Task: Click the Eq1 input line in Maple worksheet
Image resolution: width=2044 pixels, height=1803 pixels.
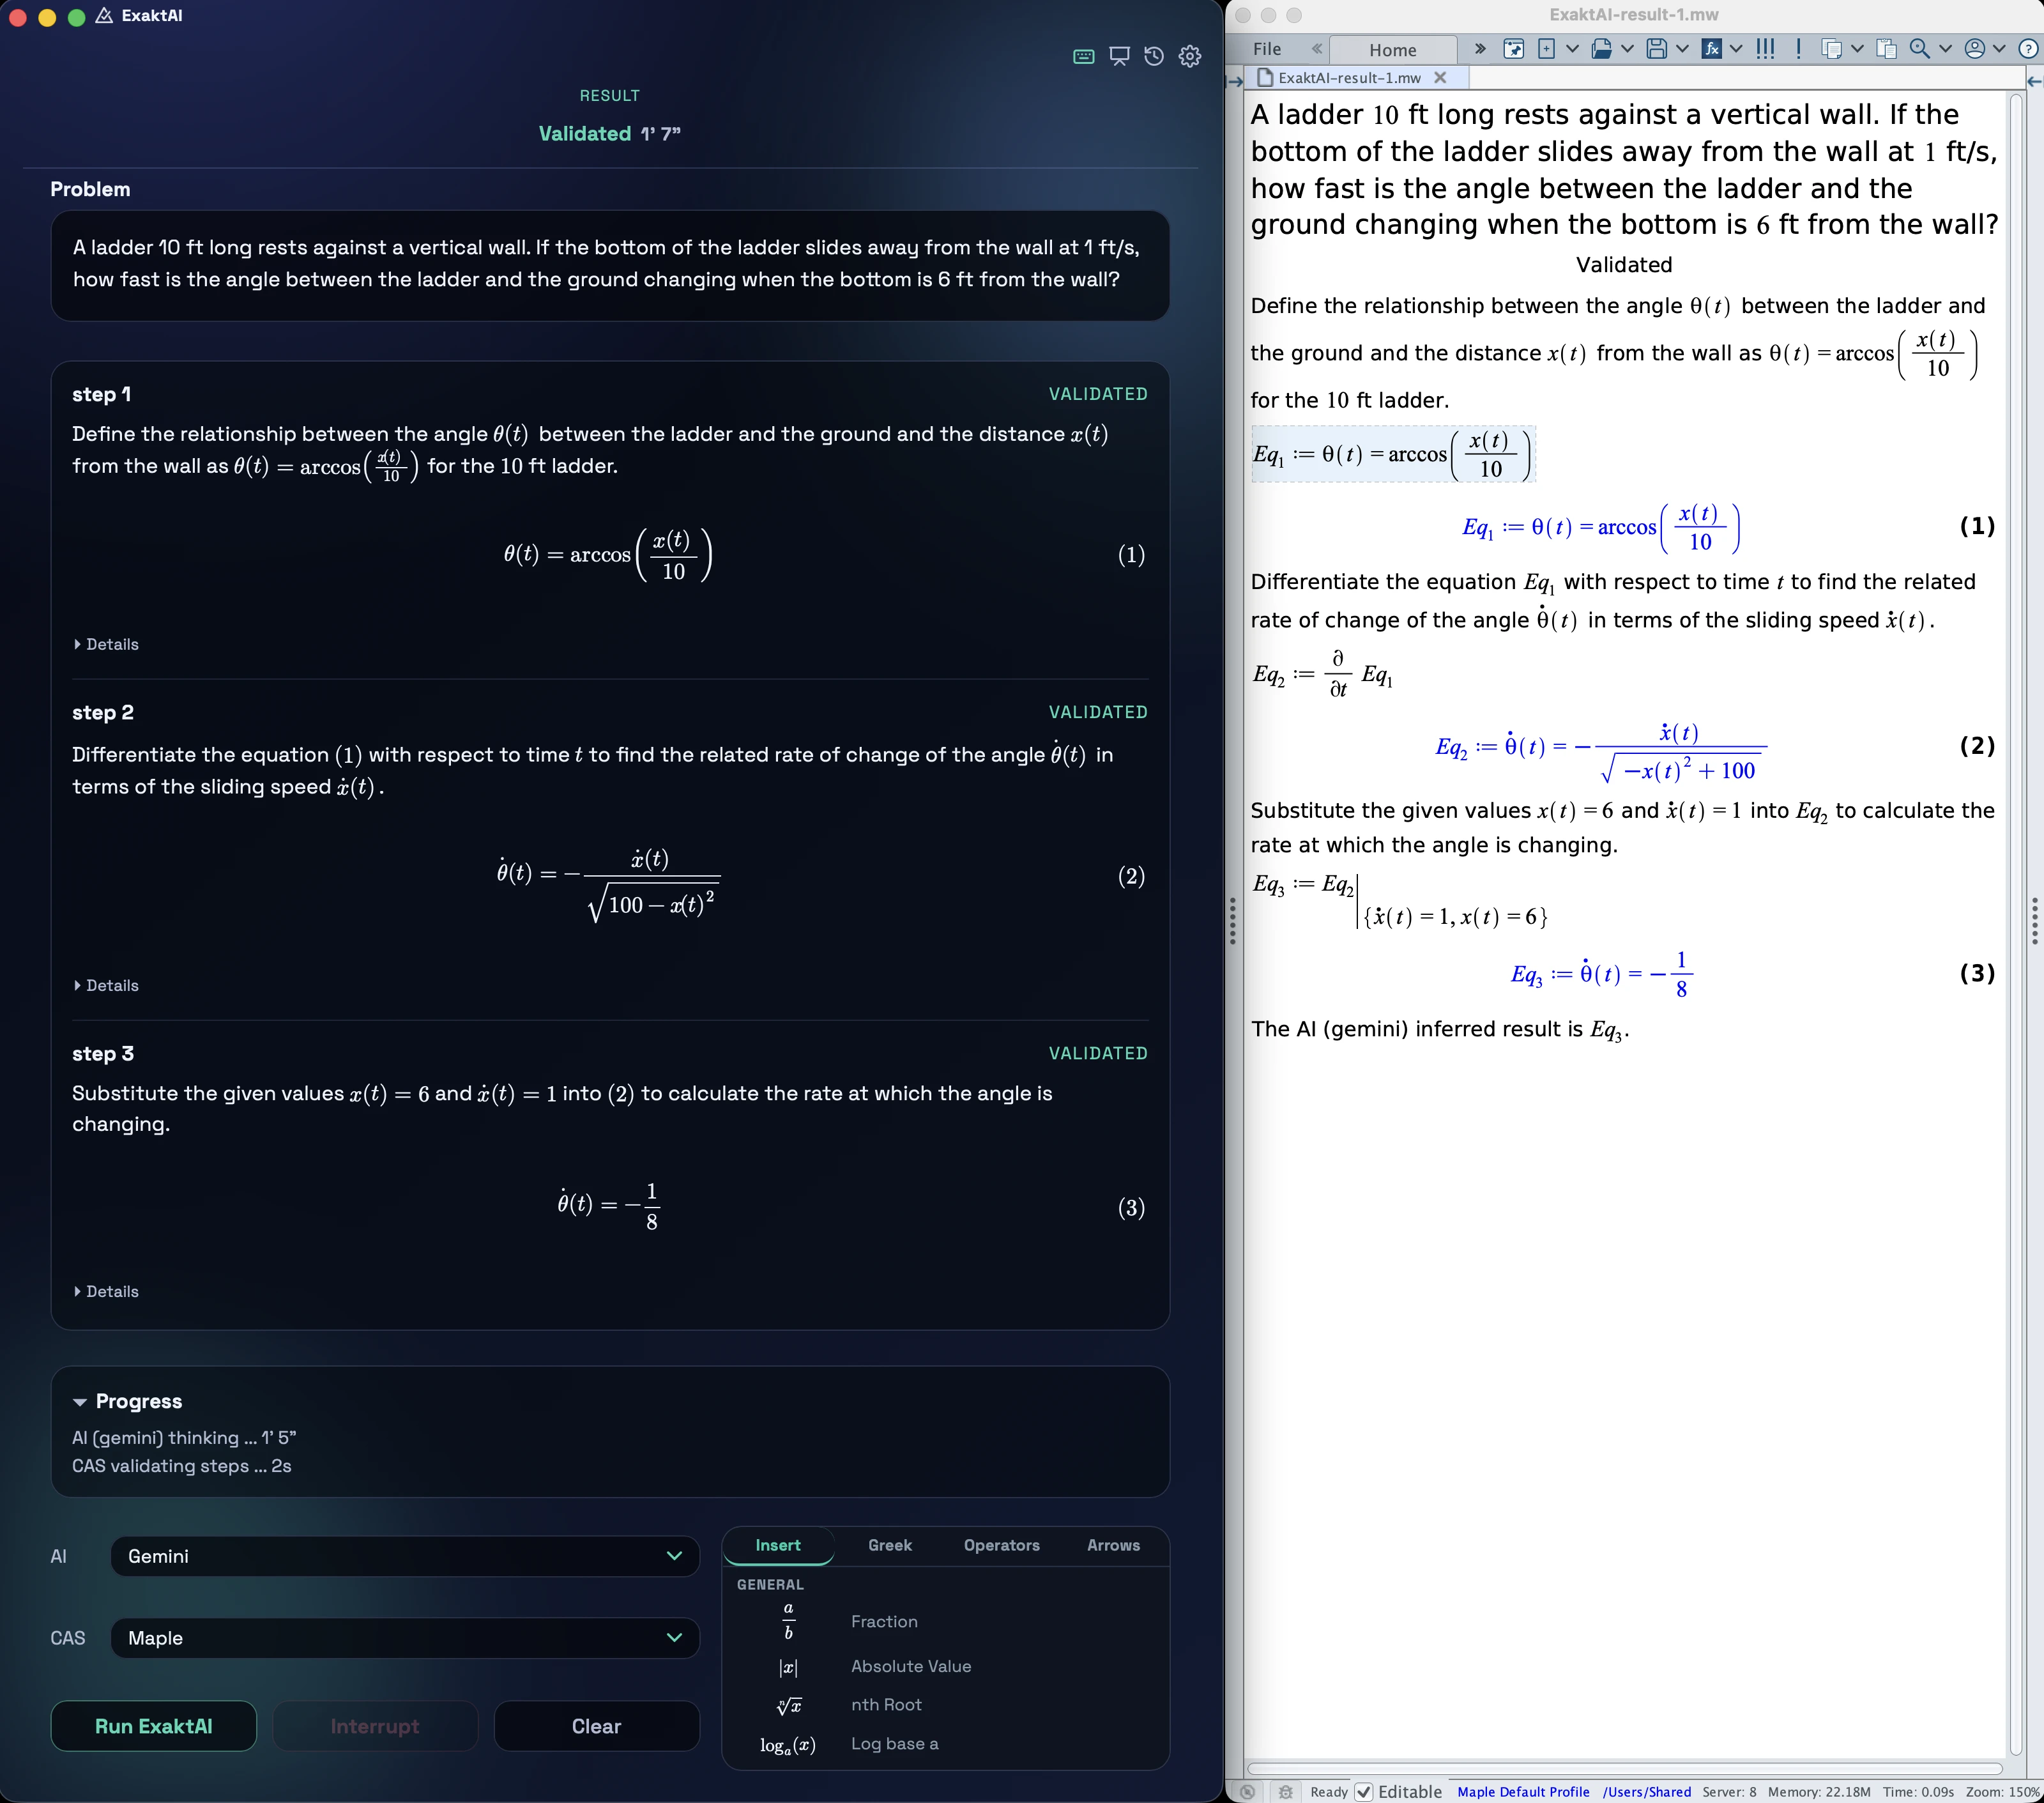Action: 1393,455
